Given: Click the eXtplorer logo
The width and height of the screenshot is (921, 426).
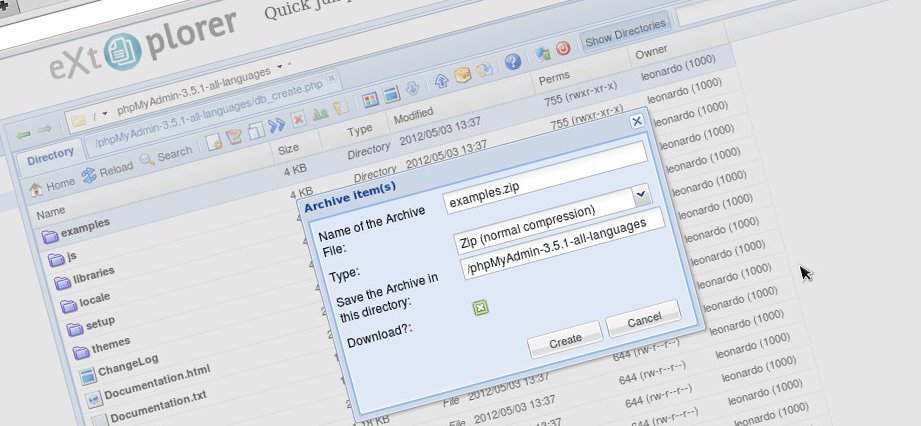Looking at the screenshot, I should (x=143, y=46).
